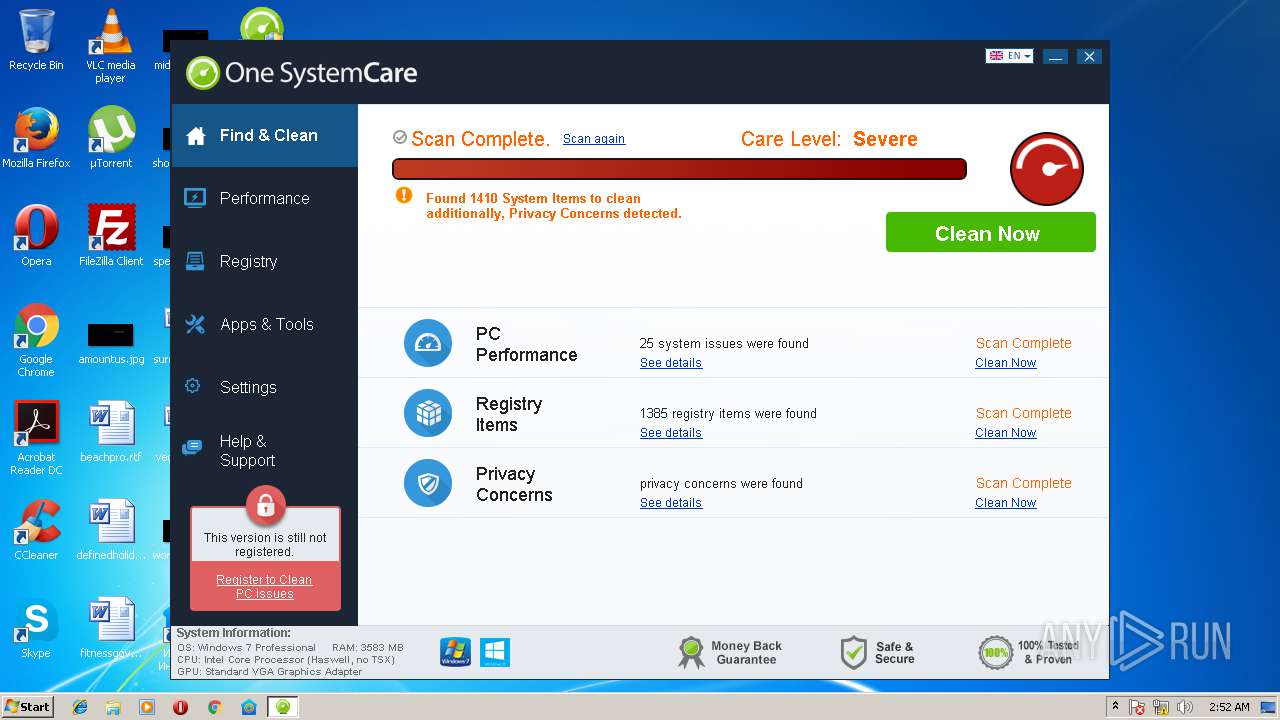Click Register to Clean PC issues link
Viewport: 1280px width, 720px height.
[264, 587]
